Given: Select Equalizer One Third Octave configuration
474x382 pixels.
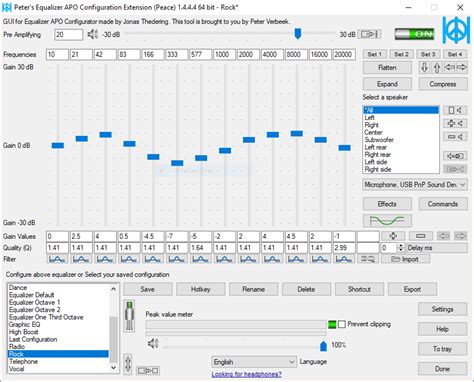Looking at the screenshot, I should pyautogui.click(x=58, y=317).
